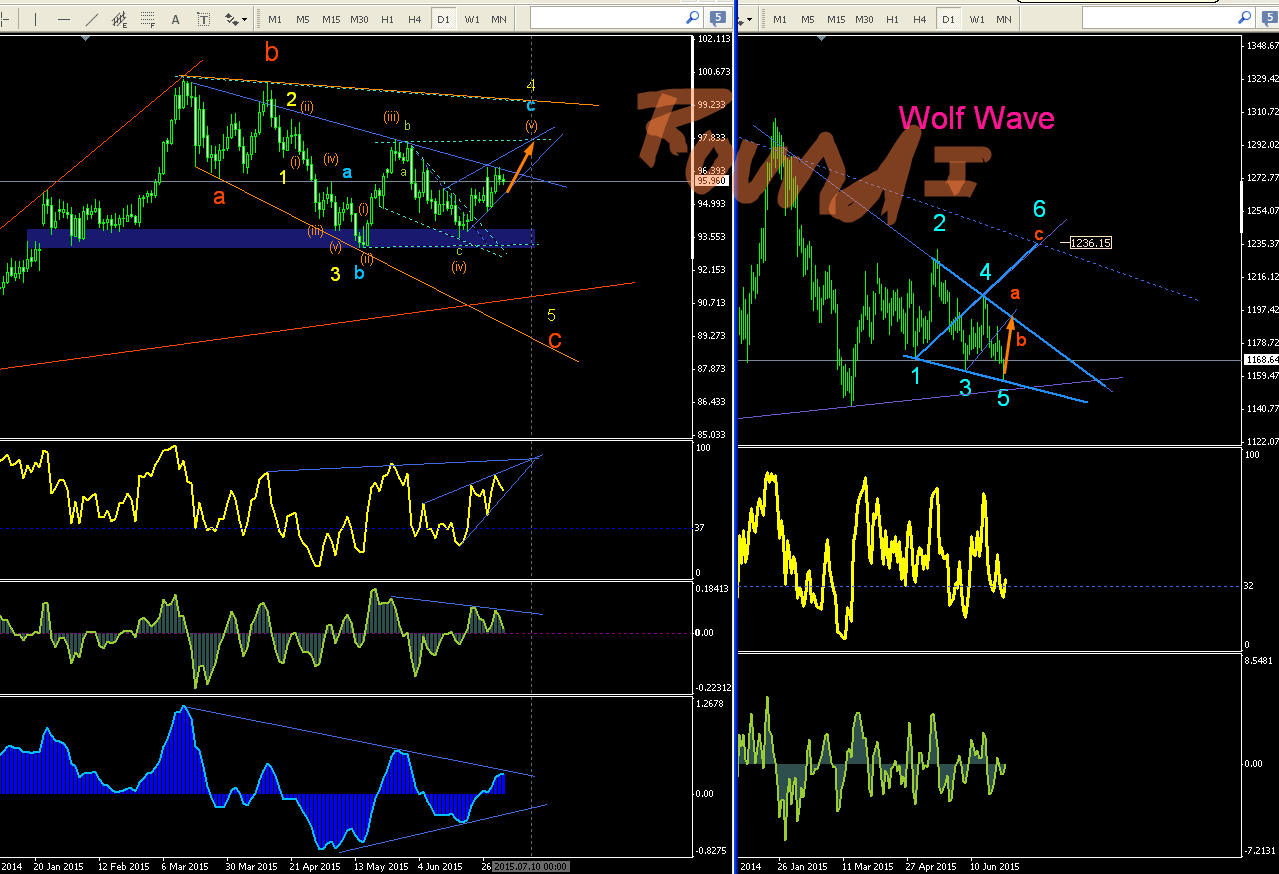Image resolution: width=1279 pixels, height=874 pixels.
Task: Click the left search magnifier icon
Action: 692,18
